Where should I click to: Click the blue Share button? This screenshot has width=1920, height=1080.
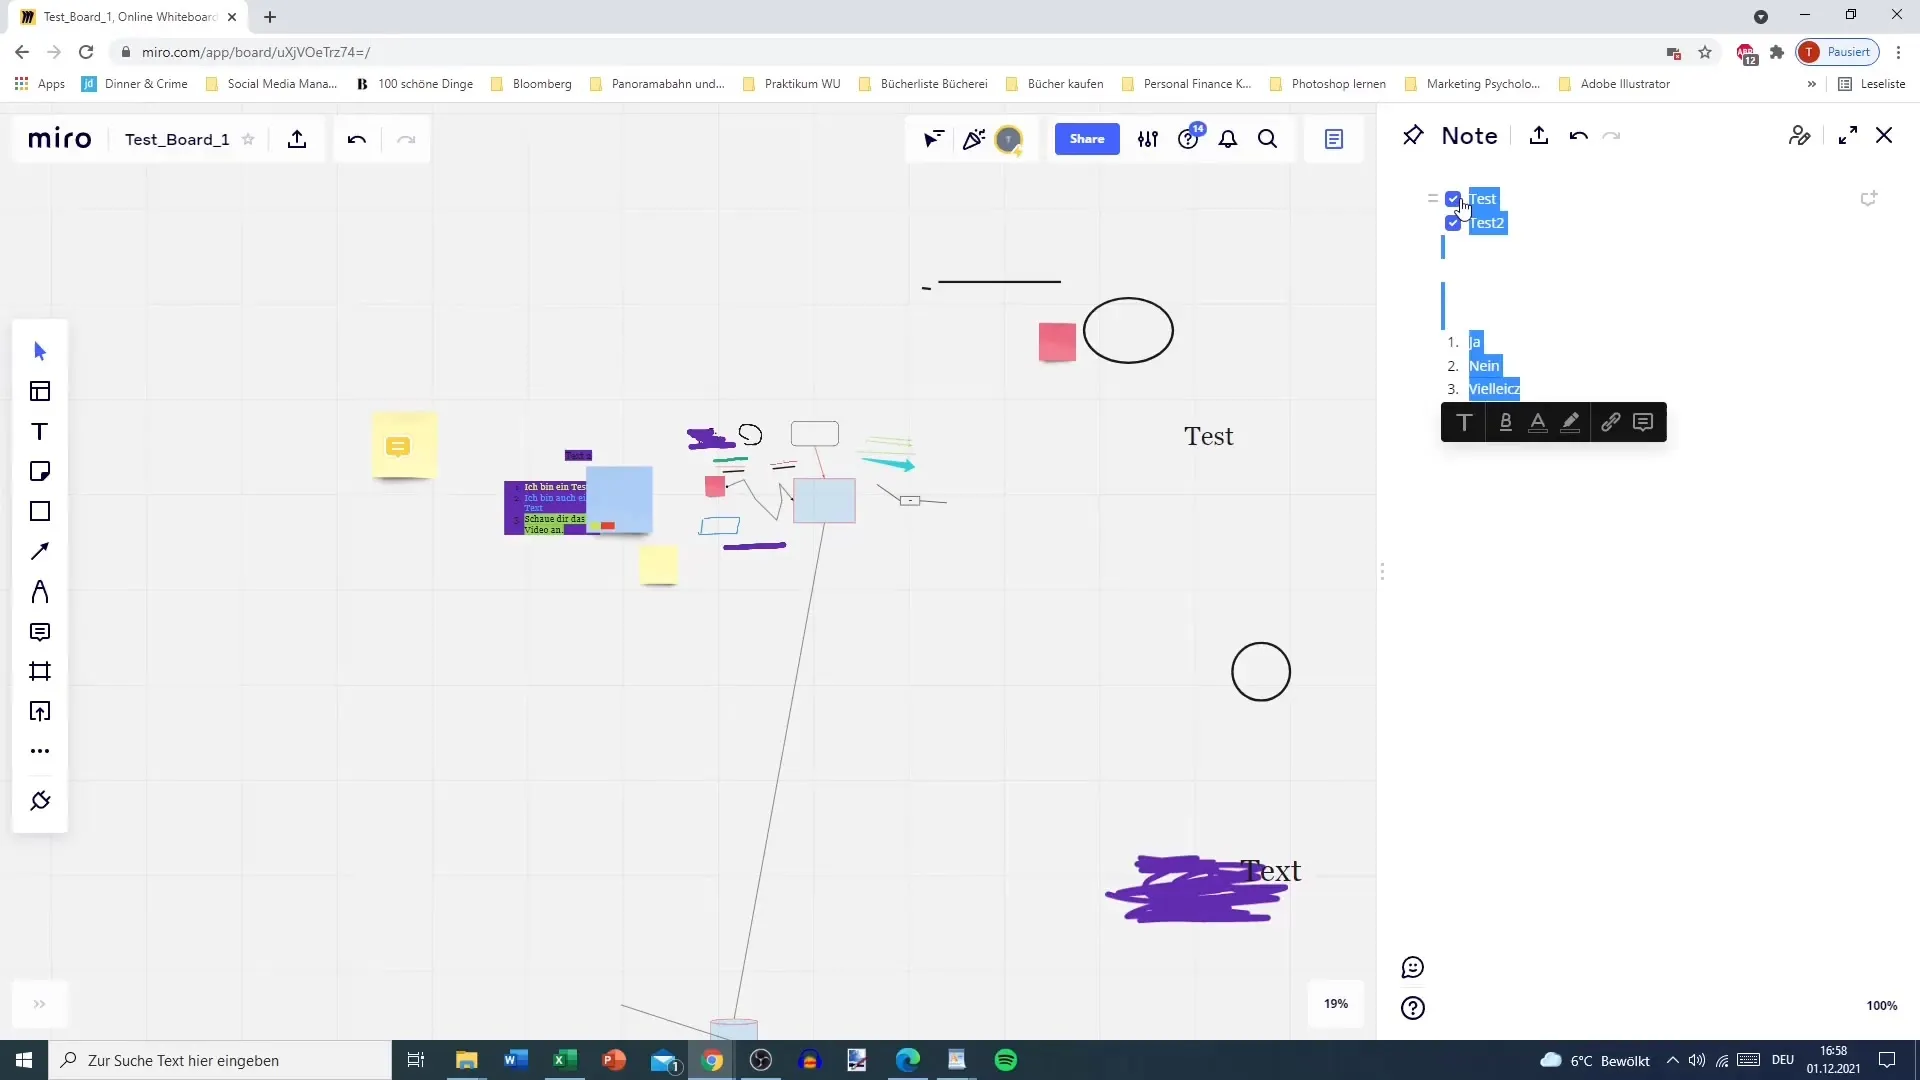(x=1087, y=139)
